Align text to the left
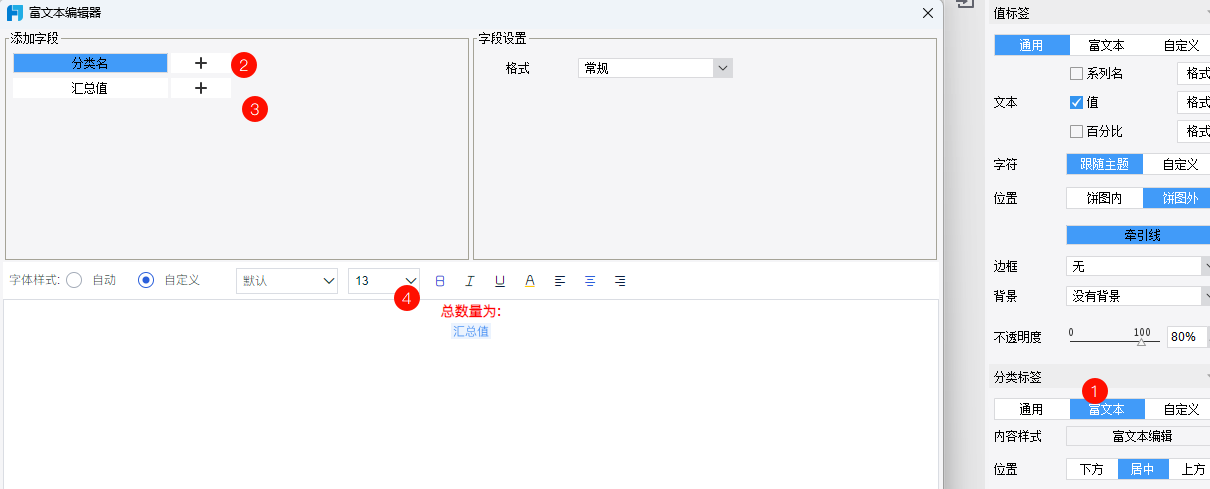Screen dimensions: 1210x489 point(560,281)
